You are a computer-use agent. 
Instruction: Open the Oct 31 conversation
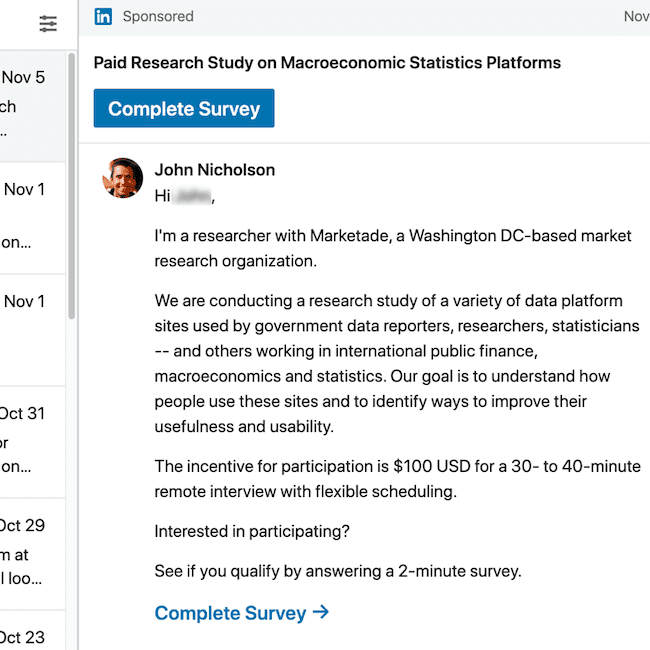(32, 442)
